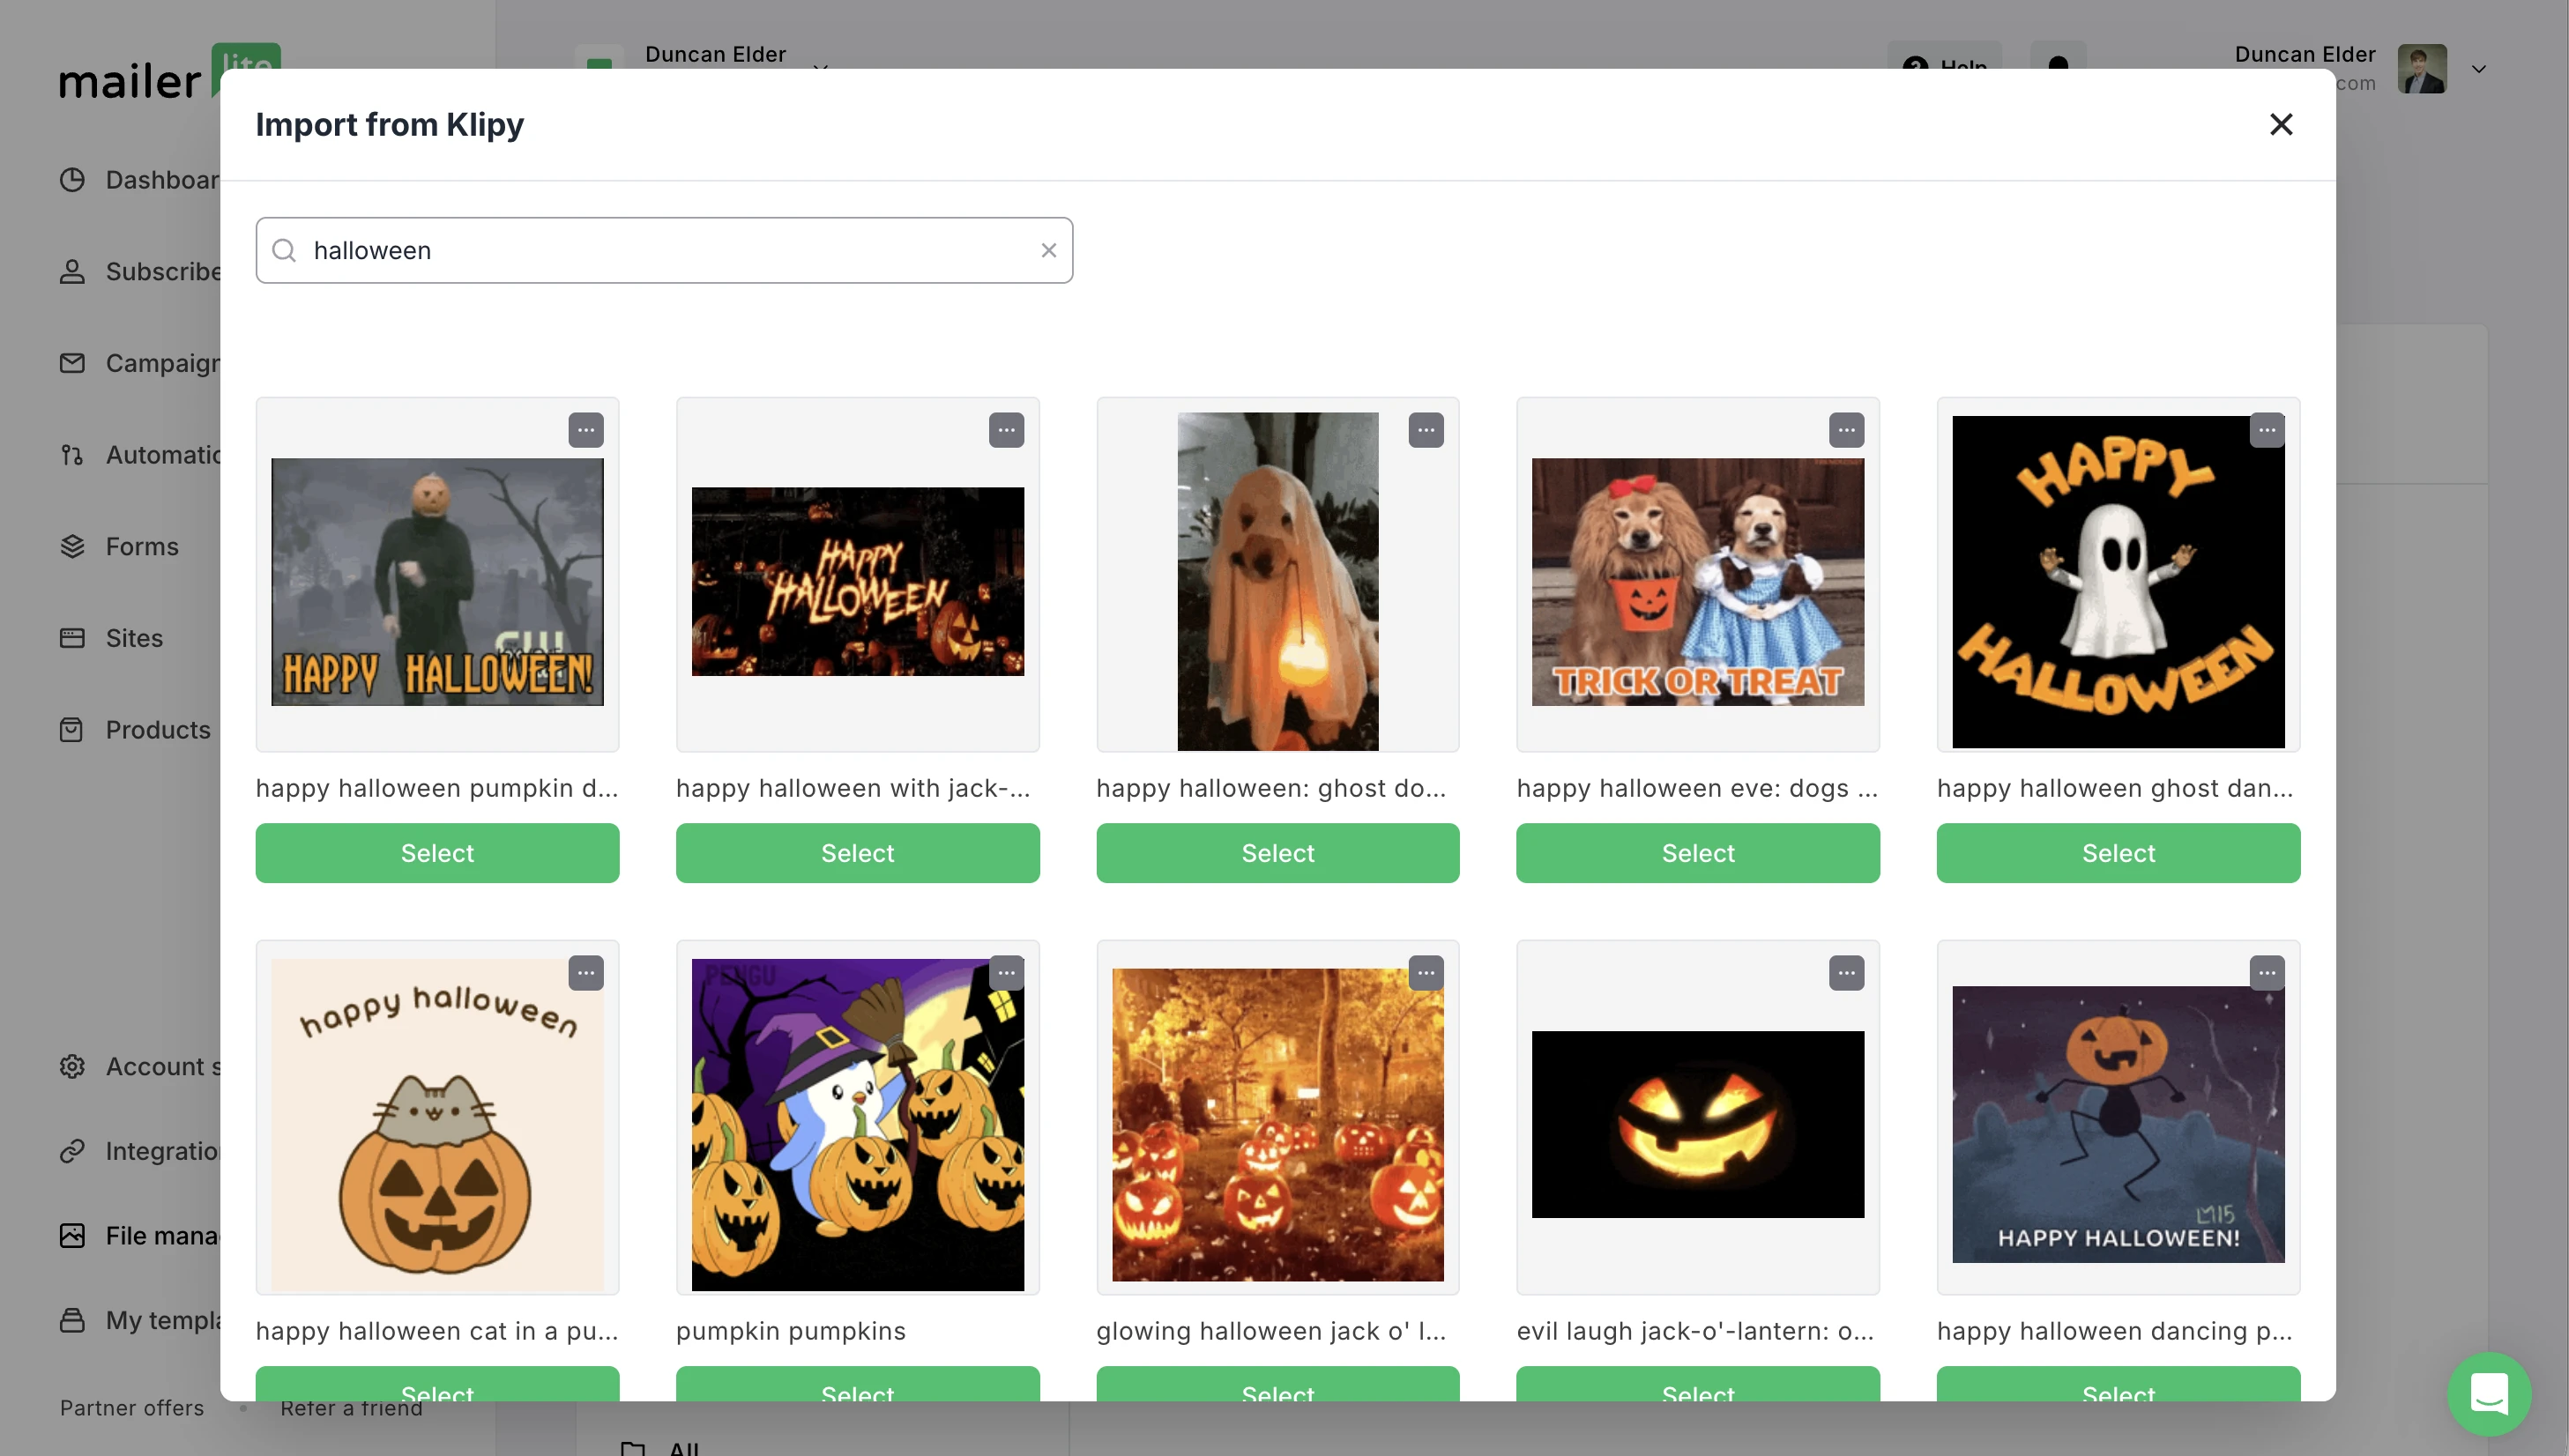Preview the Pusheen cat pumpkin thumbnail
This screenshot has width=2569, height=1456.
pos(437,1125)
